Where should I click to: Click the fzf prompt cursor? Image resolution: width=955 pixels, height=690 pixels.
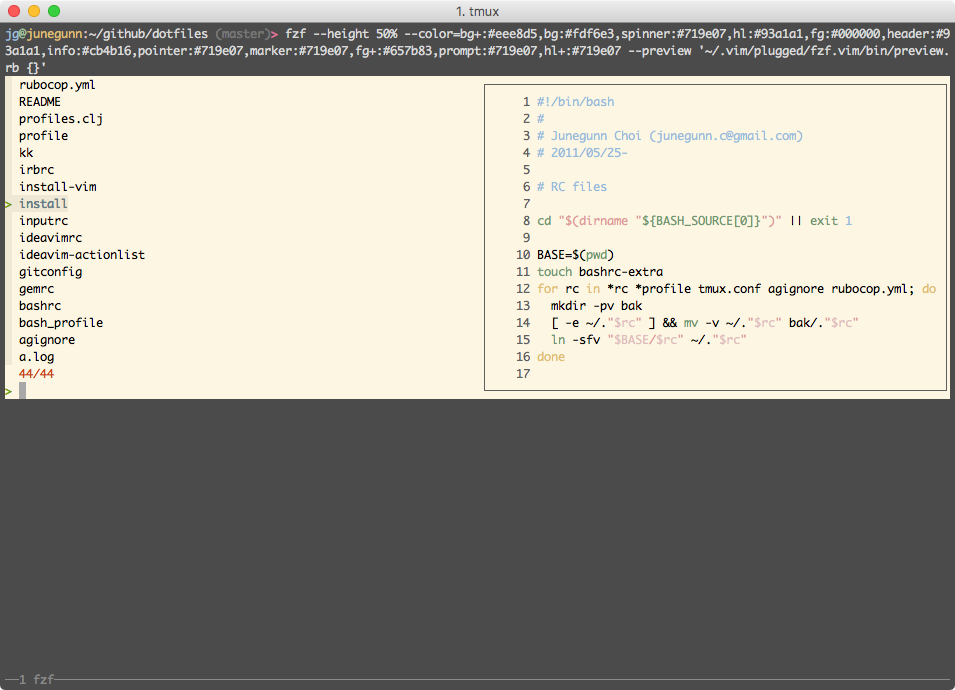[x=21, y=390]
